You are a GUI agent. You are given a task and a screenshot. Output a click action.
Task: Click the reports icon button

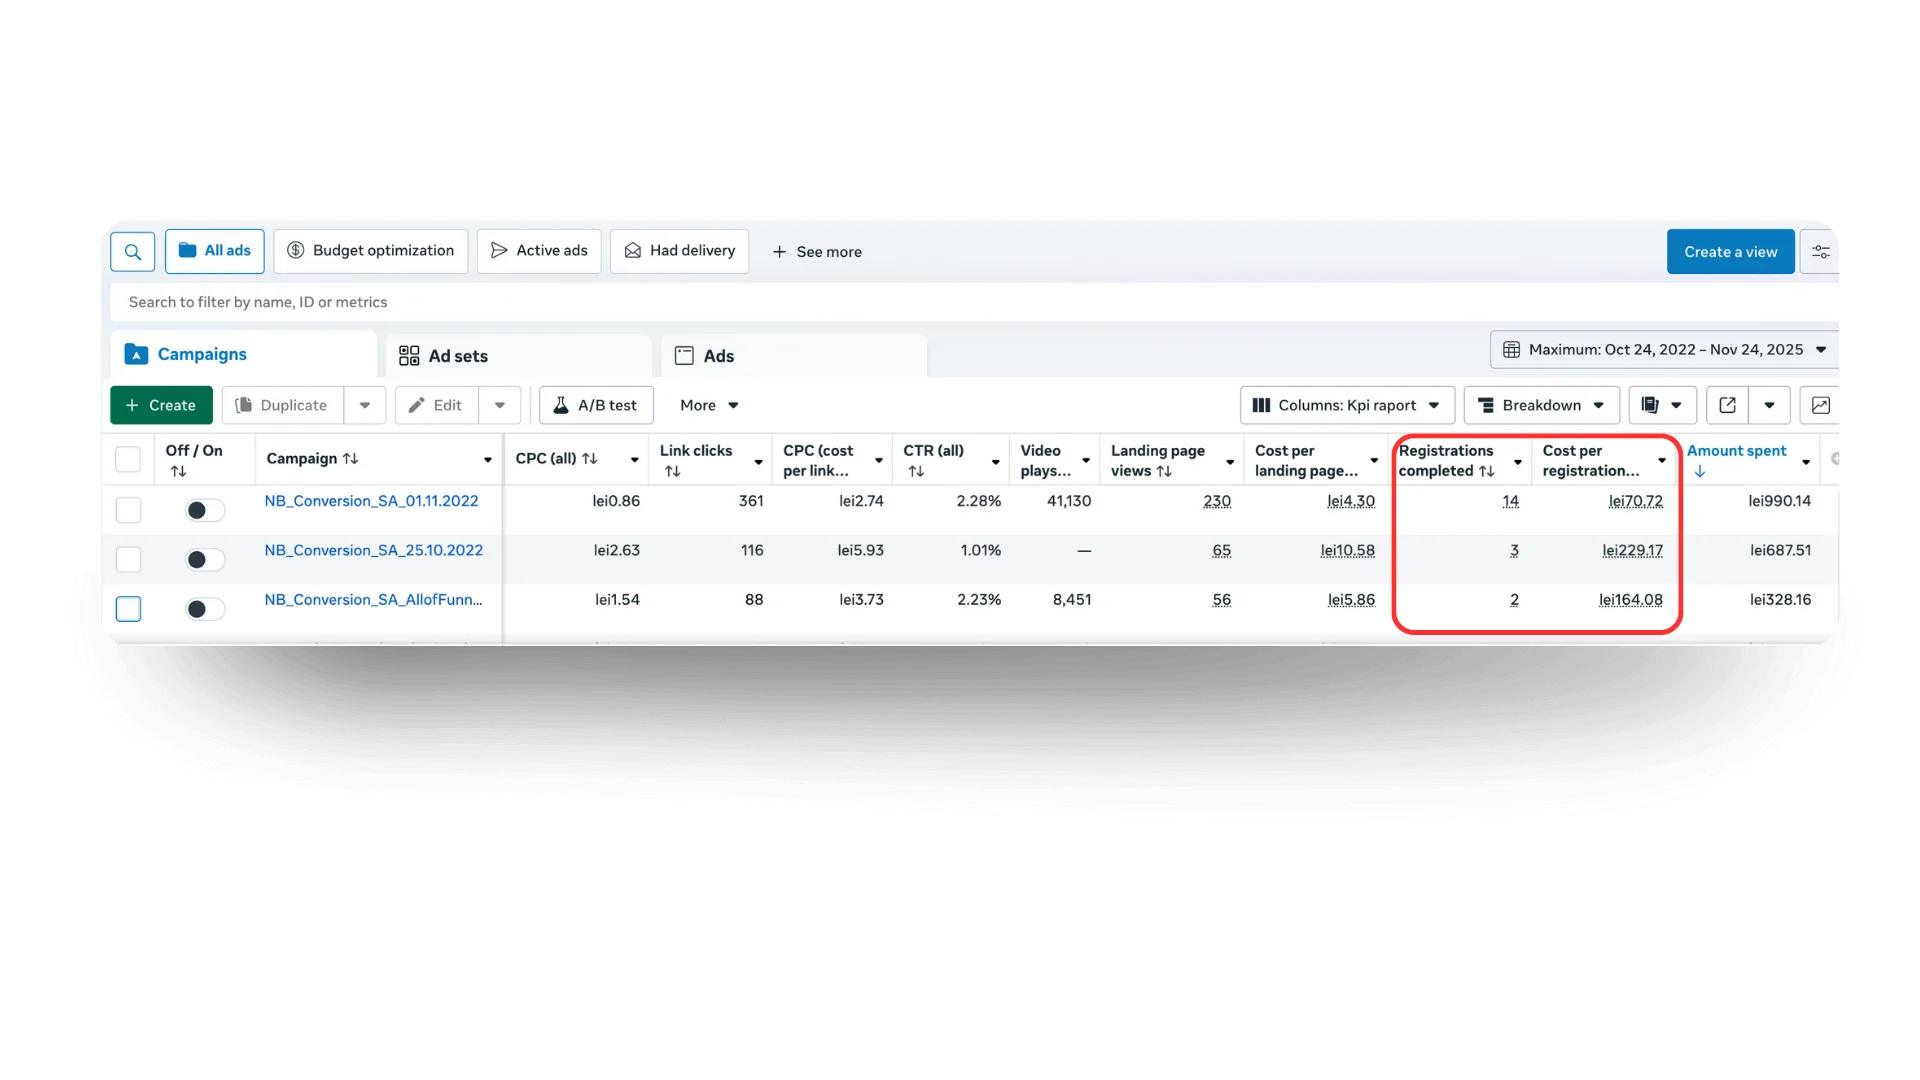tap(1651, 405)
